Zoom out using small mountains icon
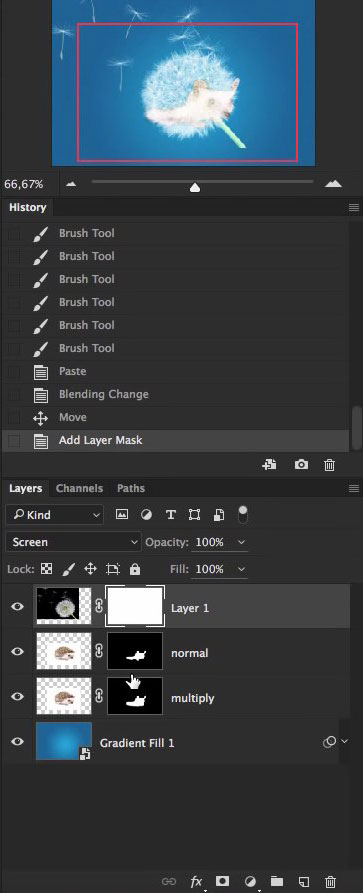 pyautogui.click(x=71, y=184)
